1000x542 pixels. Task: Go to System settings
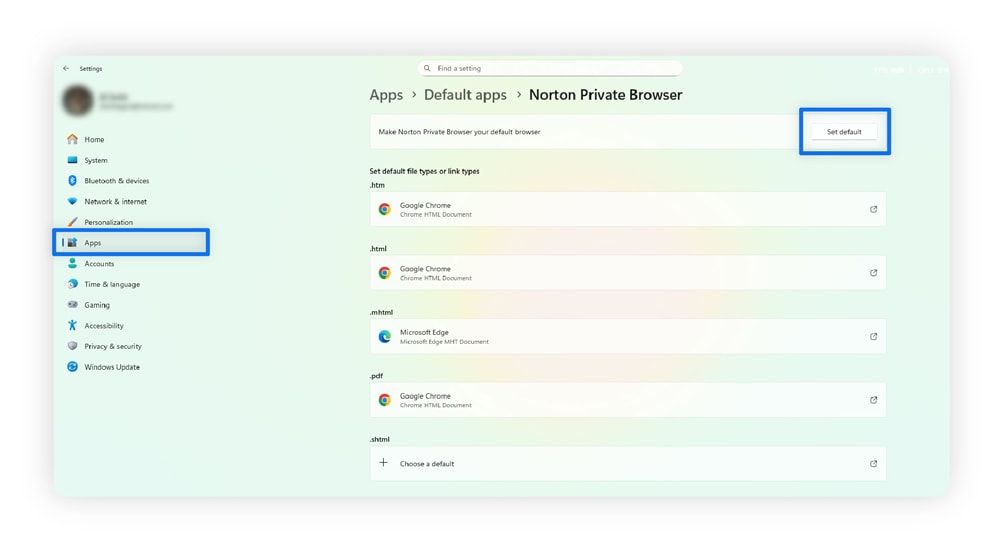96,160
